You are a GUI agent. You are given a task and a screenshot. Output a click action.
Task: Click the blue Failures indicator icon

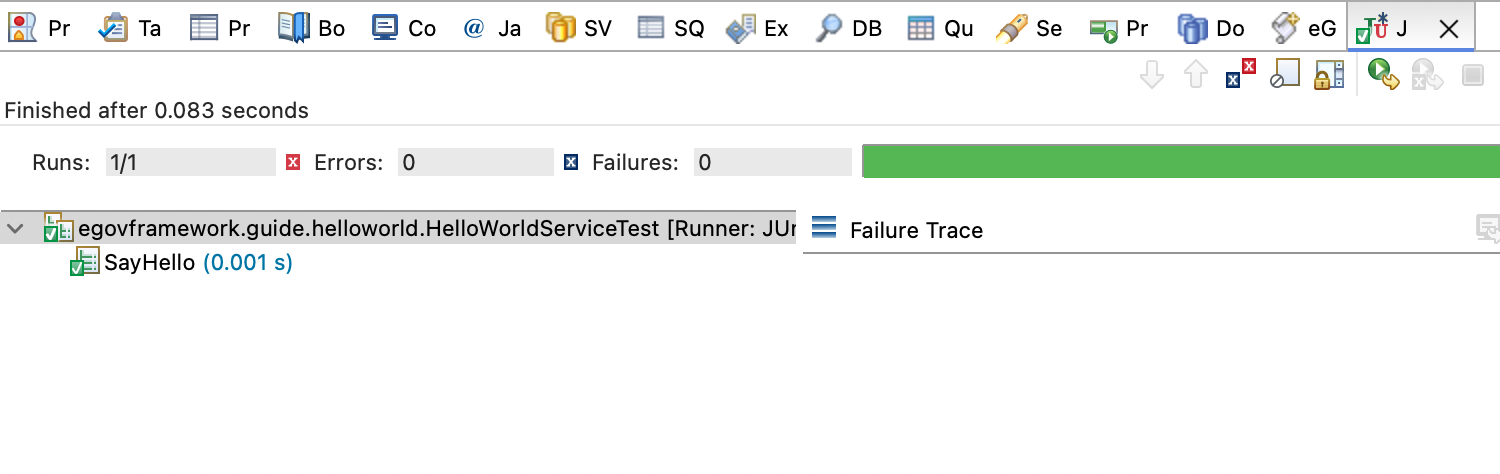pos(571,162)
